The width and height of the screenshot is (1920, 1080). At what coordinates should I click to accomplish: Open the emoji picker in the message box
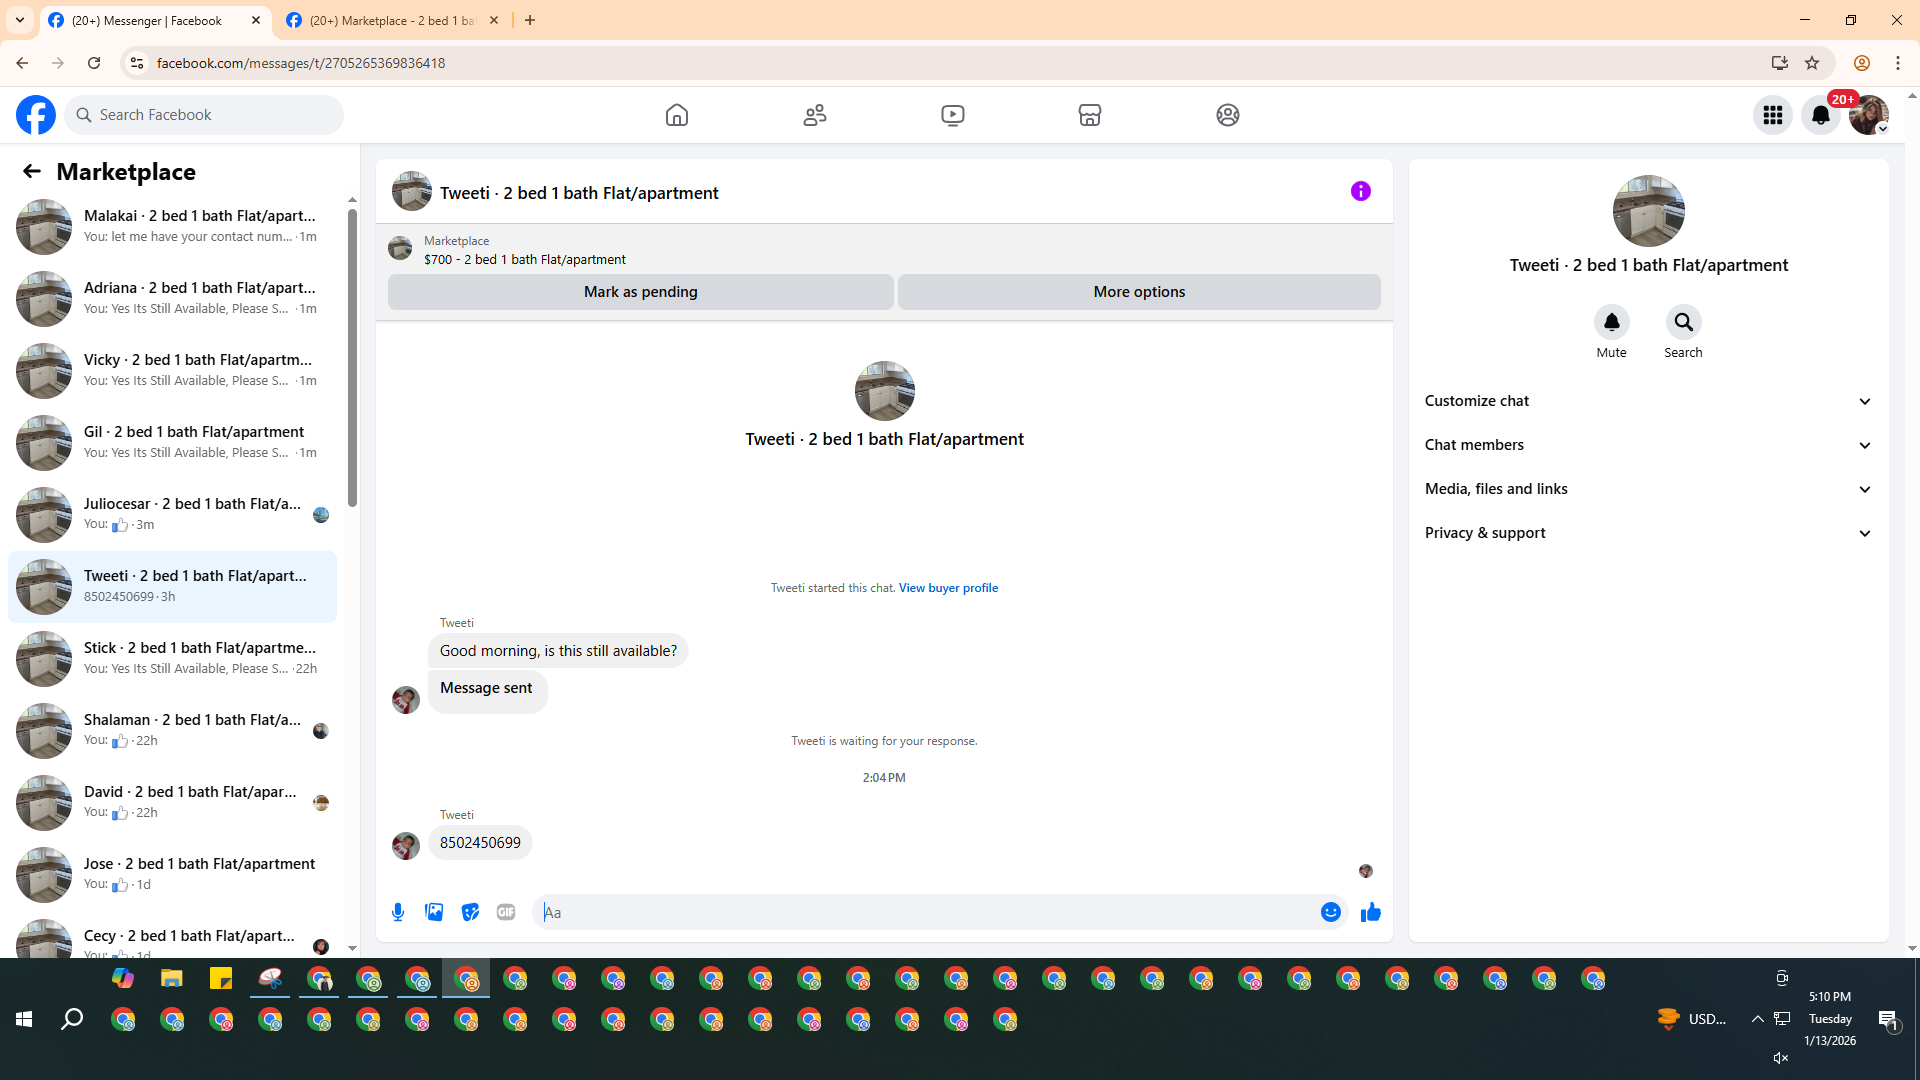coord(1330,912)
